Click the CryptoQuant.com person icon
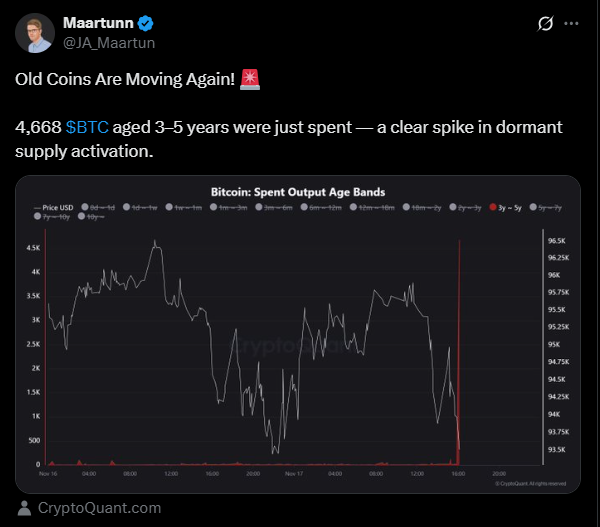The height and width of the screenshot is (527, 600). pos(25,507)
